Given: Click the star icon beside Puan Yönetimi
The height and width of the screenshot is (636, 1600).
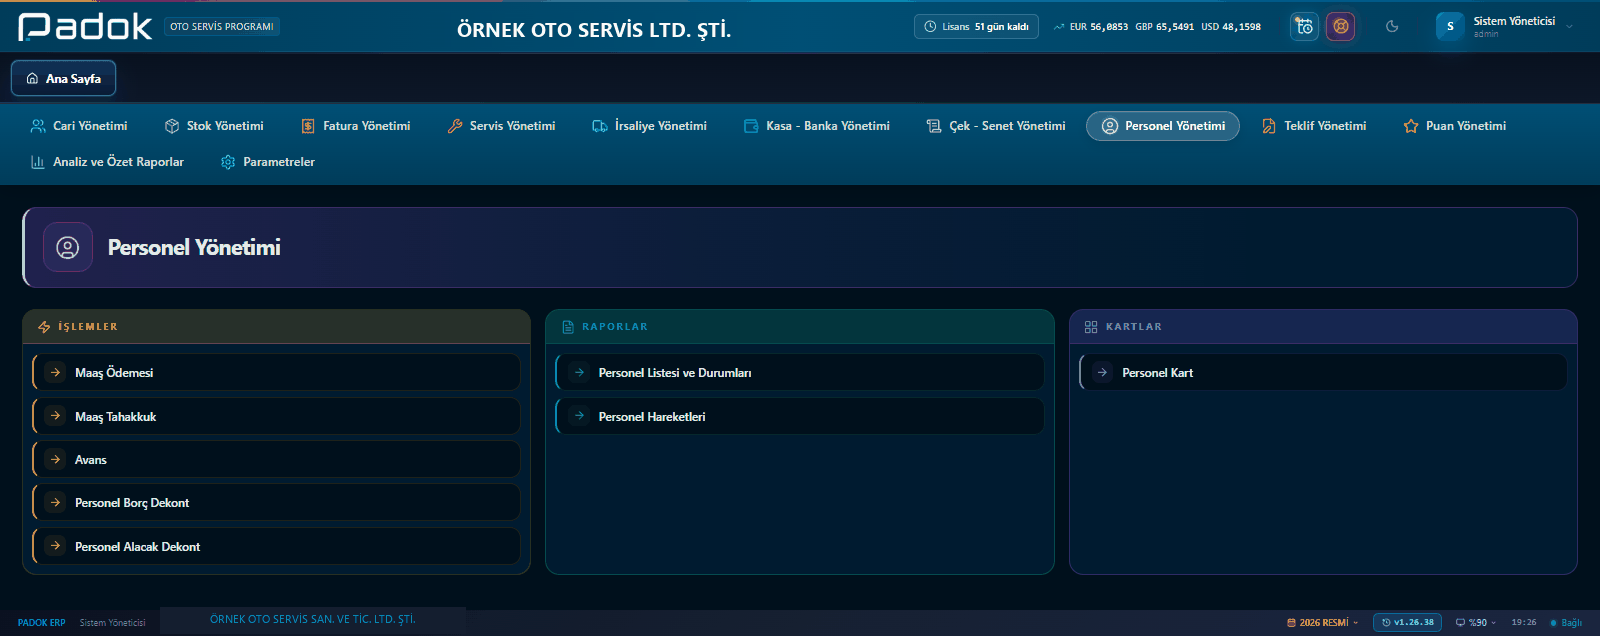Looking at the screenshot, I should [1411, 126].
